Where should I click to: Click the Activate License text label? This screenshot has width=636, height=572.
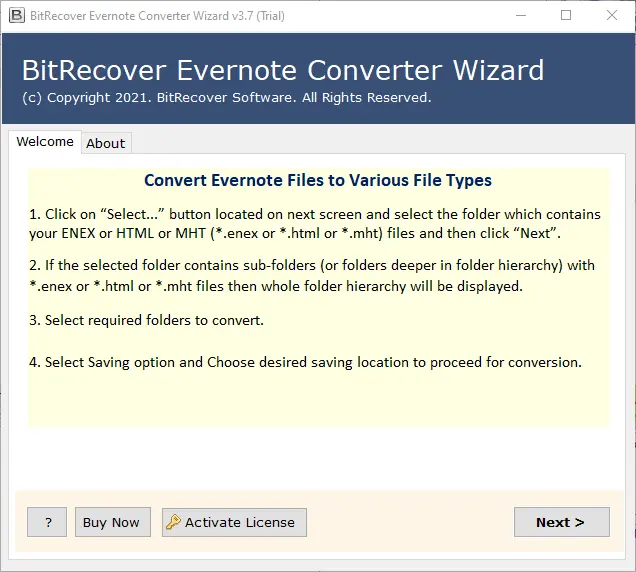[240, 522]
